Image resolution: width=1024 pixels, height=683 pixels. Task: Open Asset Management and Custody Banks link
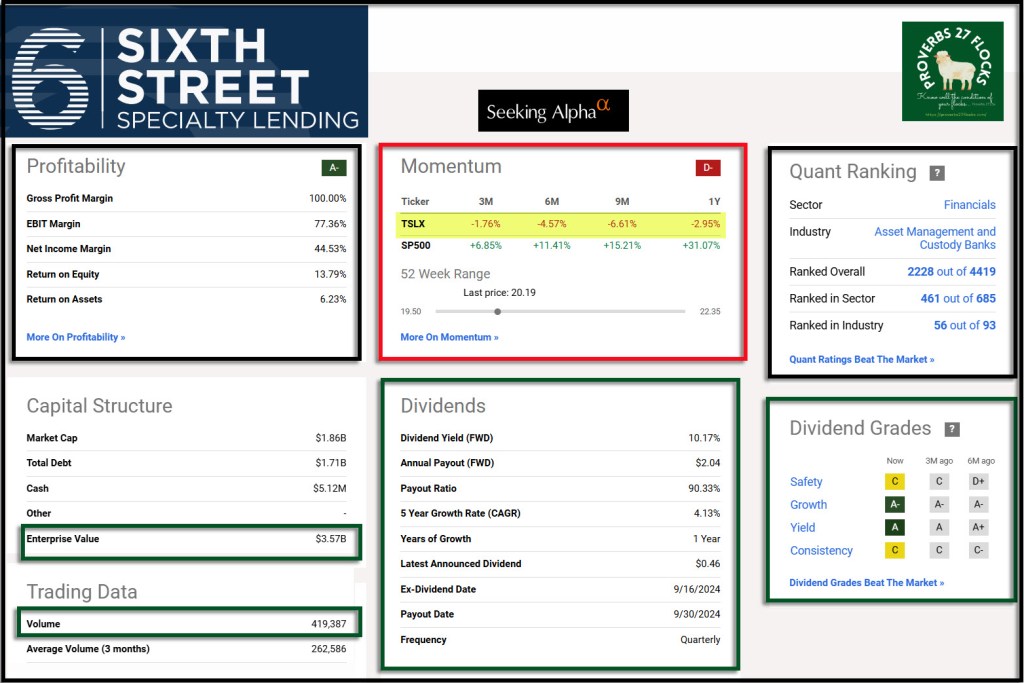tap(935, 238)
